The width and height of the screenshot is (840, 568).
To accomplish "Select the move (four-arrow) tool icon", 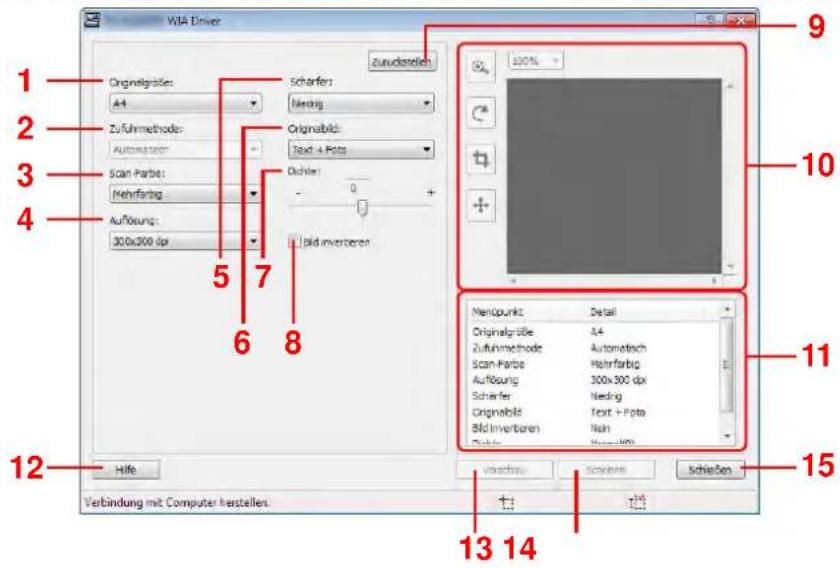I will (481, 205).
